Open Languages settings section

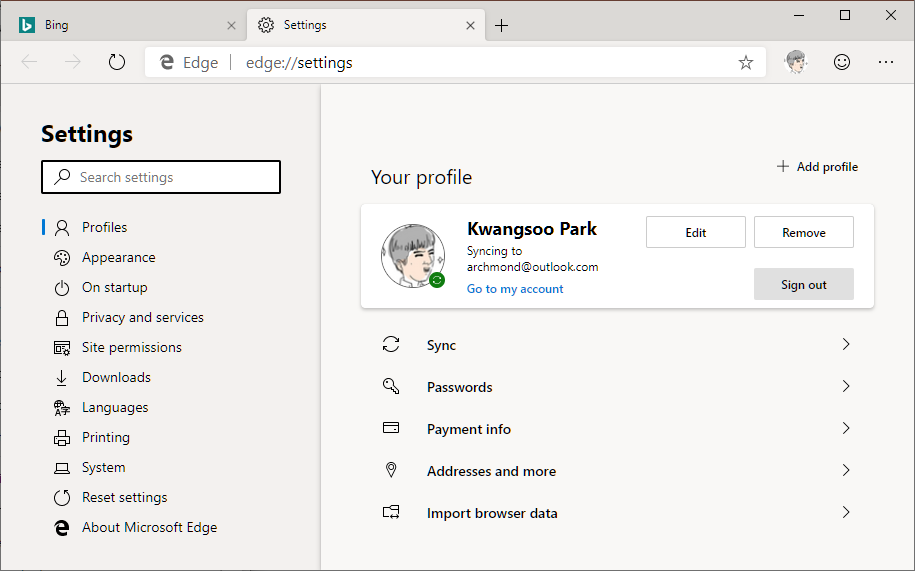coord(115,408)
